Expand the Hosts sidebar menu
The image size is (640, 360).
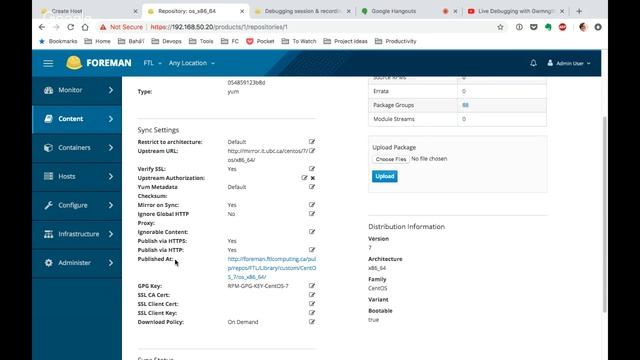pyautogui.click(x=77, y=176)
